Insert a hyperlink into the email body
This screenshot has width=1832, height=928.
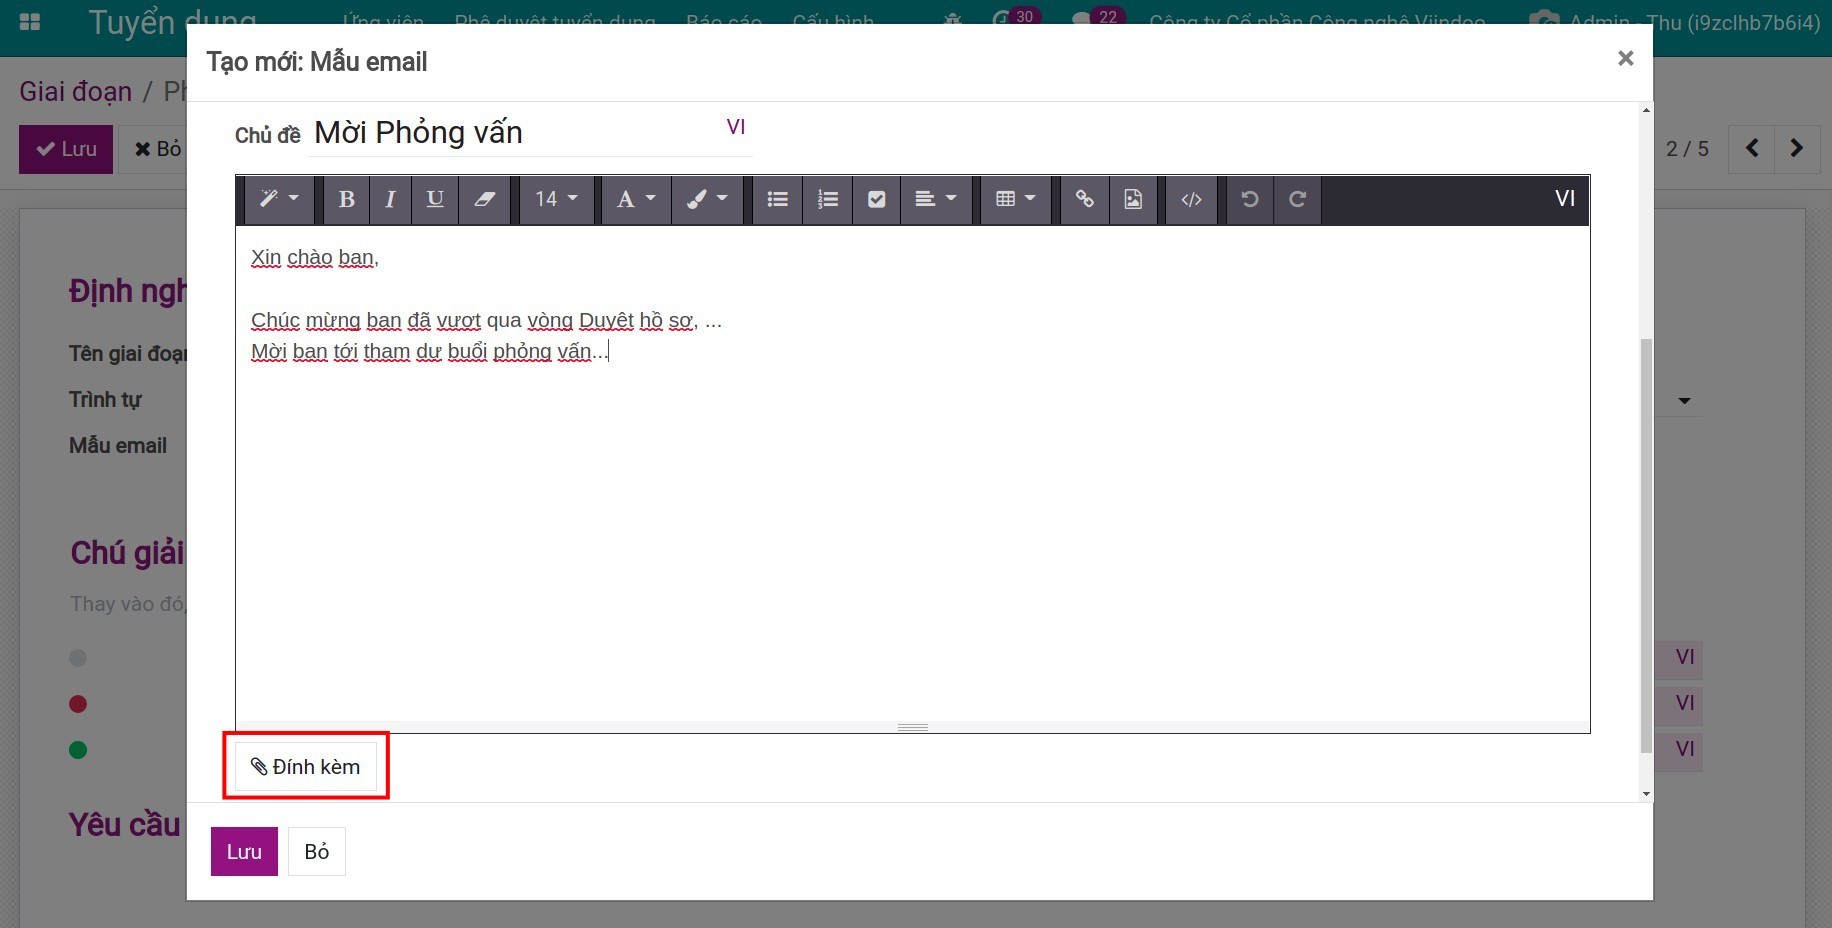[x=1084, y=199]
